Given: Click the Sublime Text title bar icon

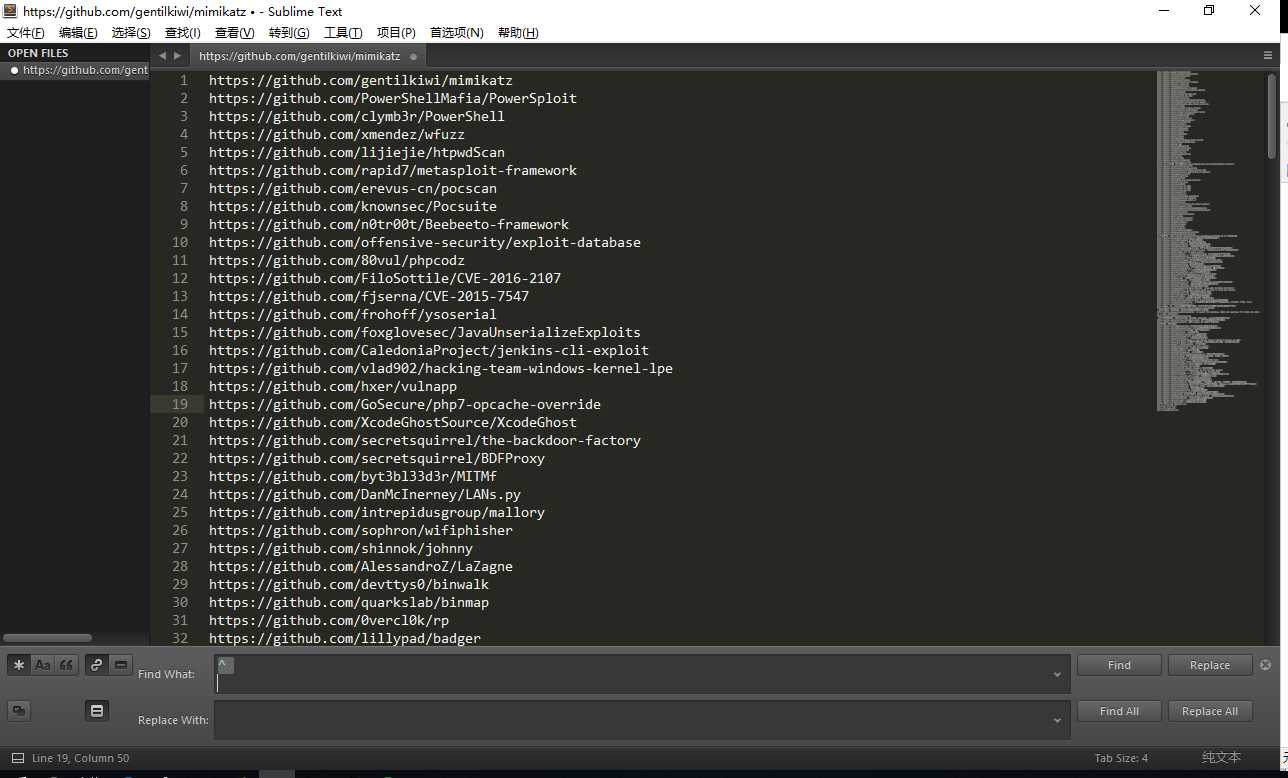Looking at the screenshot, I should pos(10,11).
